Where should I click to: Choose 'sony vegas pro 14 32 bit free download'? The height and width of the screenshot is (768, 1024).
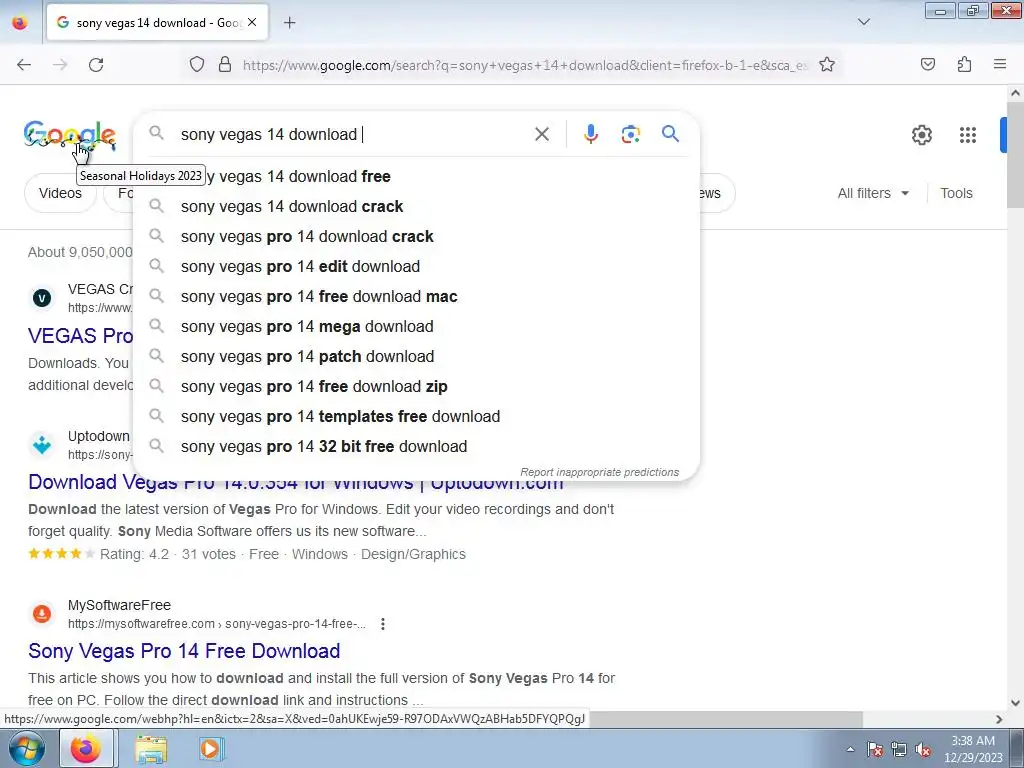click(x=416, y=447)
